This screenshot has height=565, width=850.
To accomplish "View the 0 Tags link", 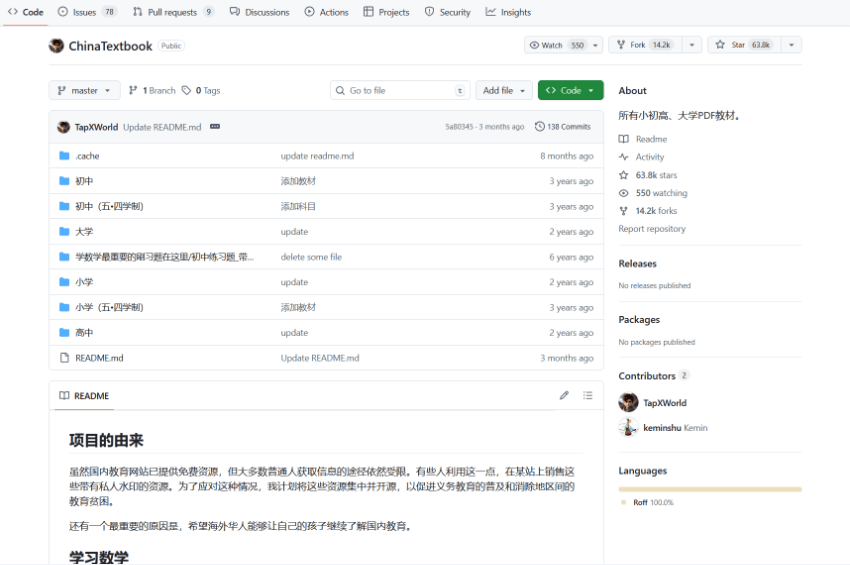I will click(201, 91).
